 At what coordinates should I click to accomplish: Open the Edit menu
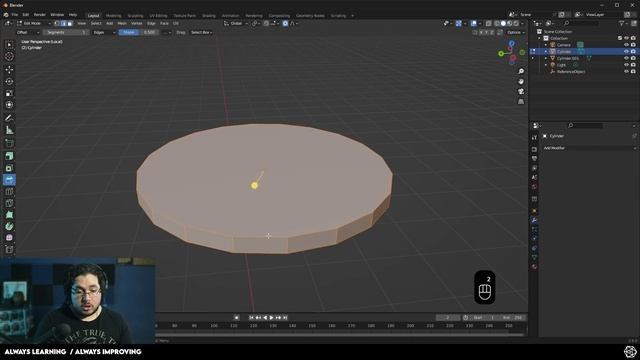pyautogui.click(x=26, y=15)
